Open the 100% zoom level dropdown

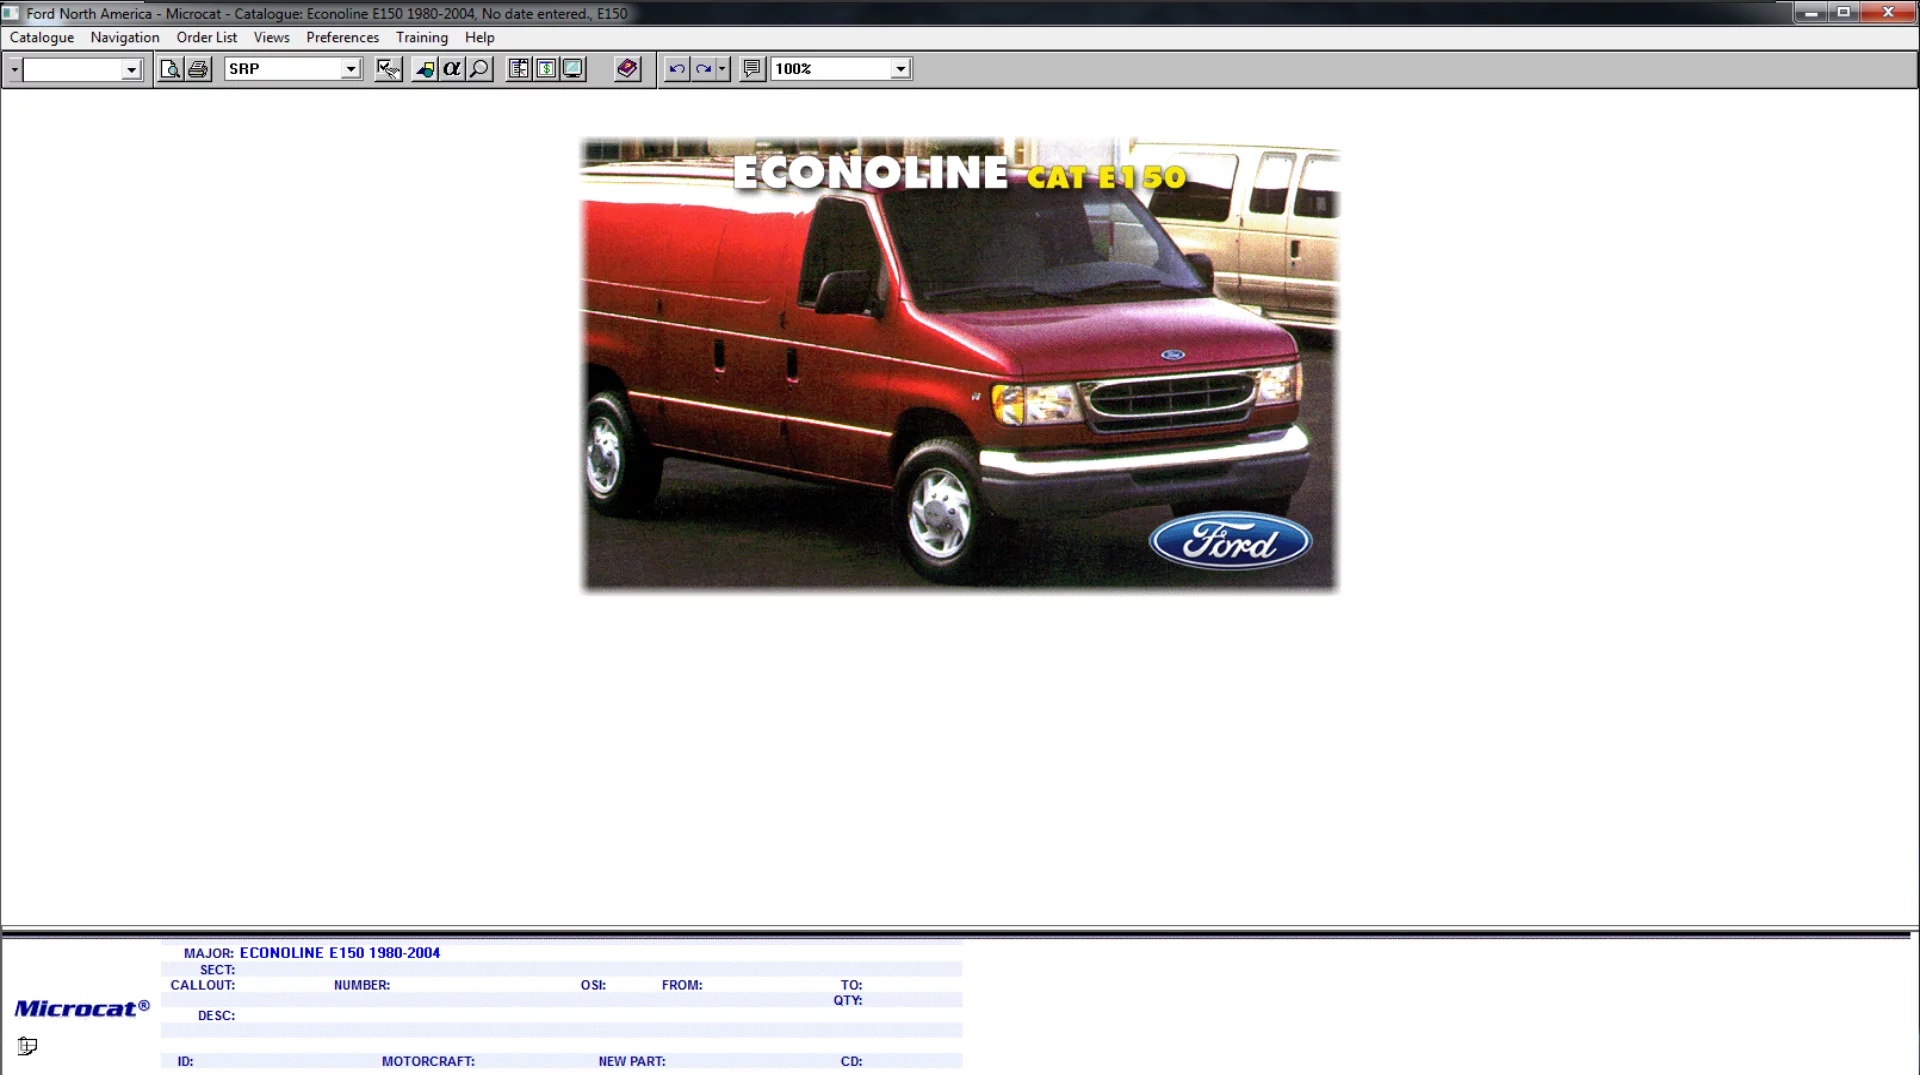click(x=900, y=69)
